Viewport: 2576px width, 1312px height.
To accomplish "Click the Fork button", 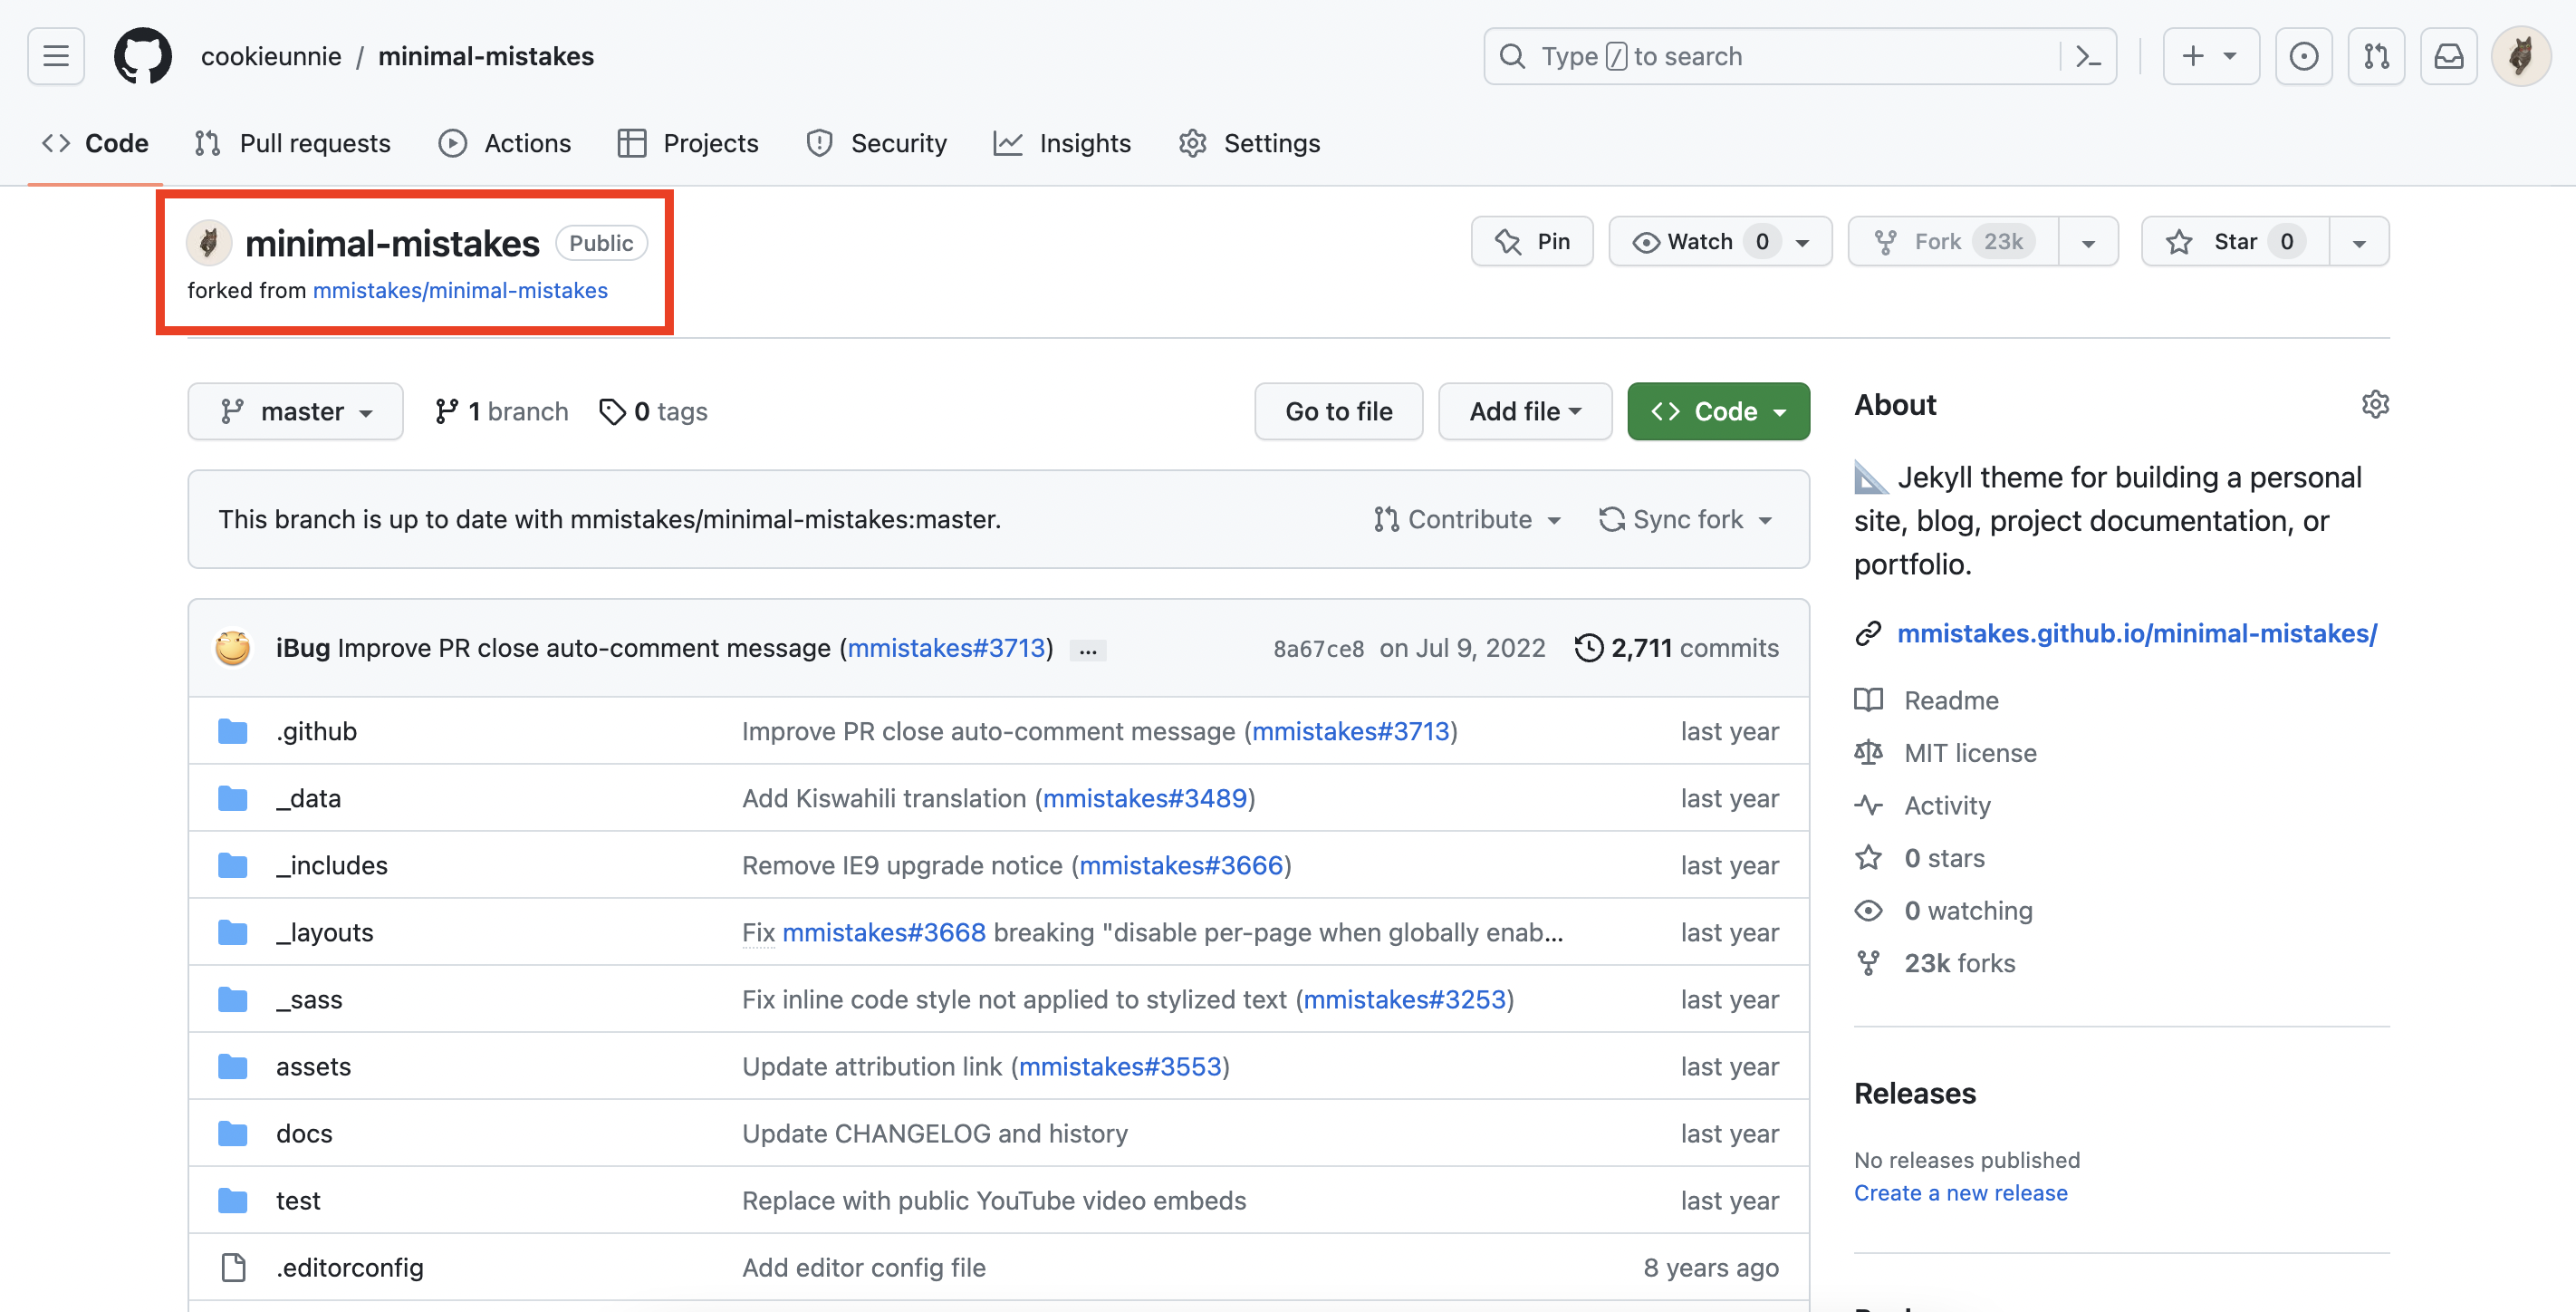I will tap(1953, 241).
